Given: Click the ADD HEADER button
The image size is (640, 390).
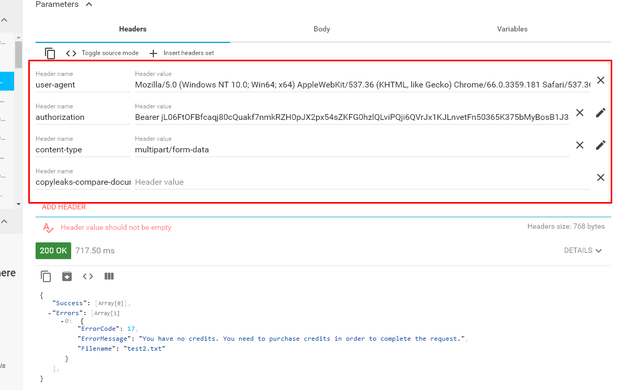Looking at the screenshot, I should pos(64,207).
